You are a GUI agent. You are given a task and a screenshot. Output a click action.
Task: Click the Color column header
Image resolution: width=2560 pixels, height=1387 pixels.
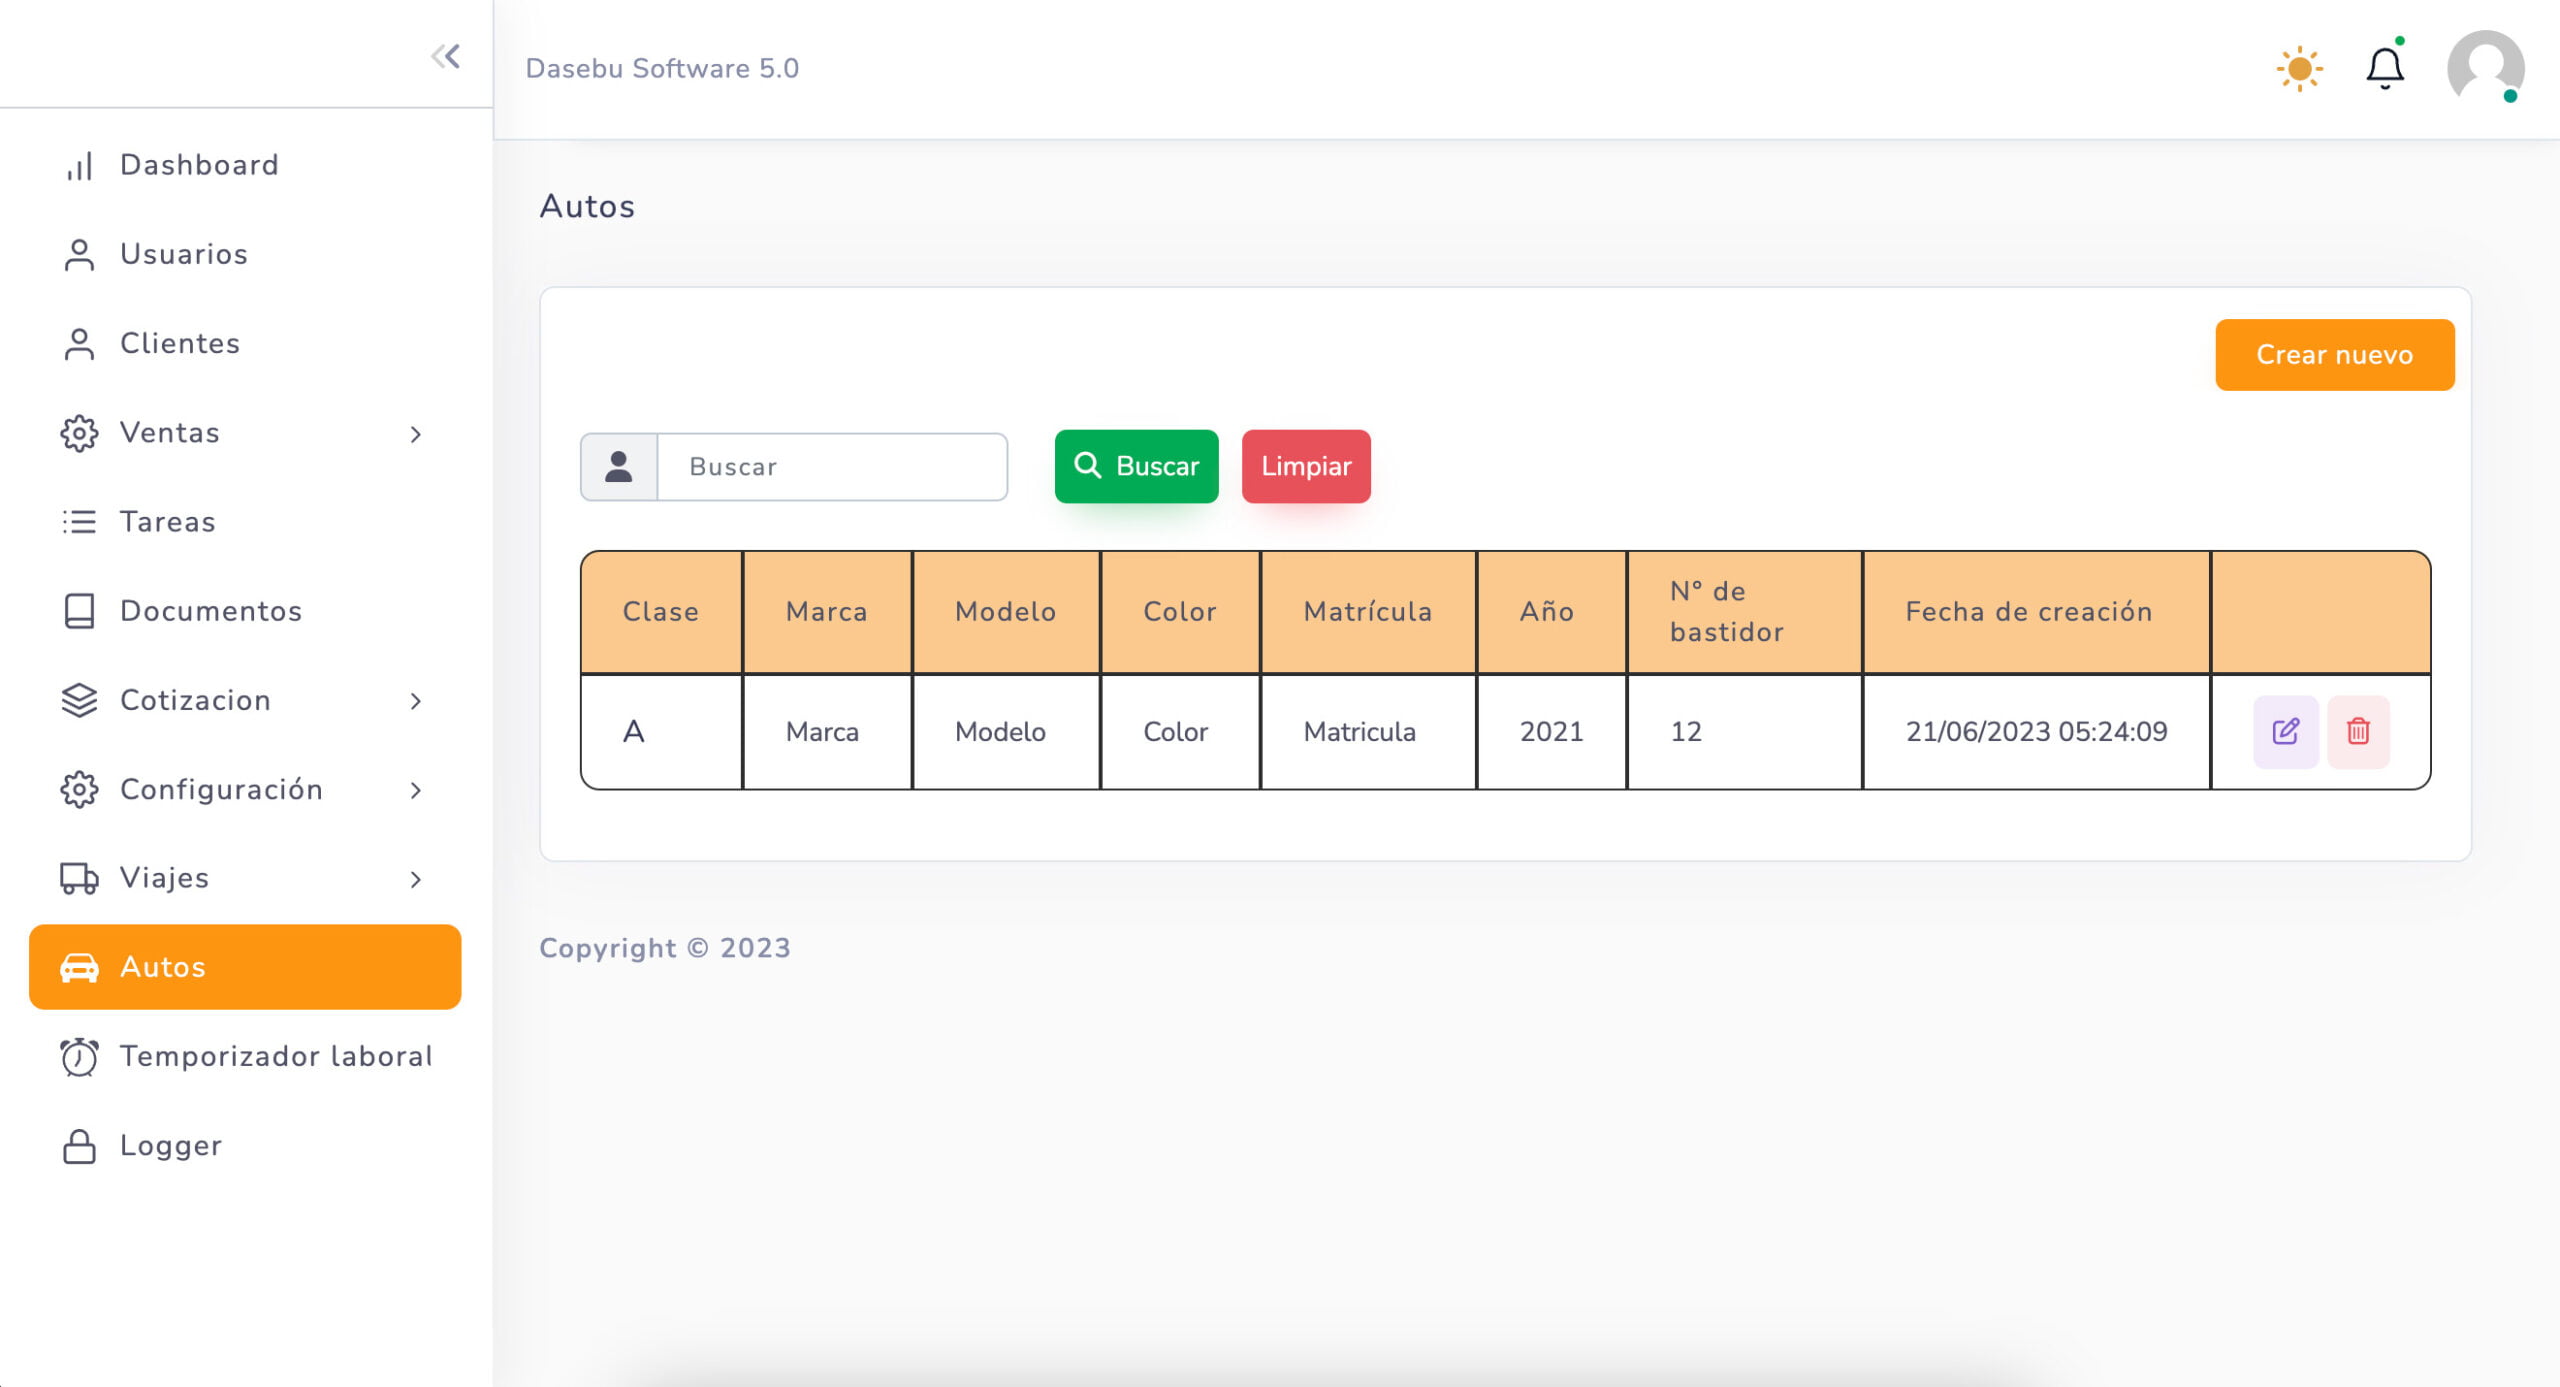click(1180, 612)
